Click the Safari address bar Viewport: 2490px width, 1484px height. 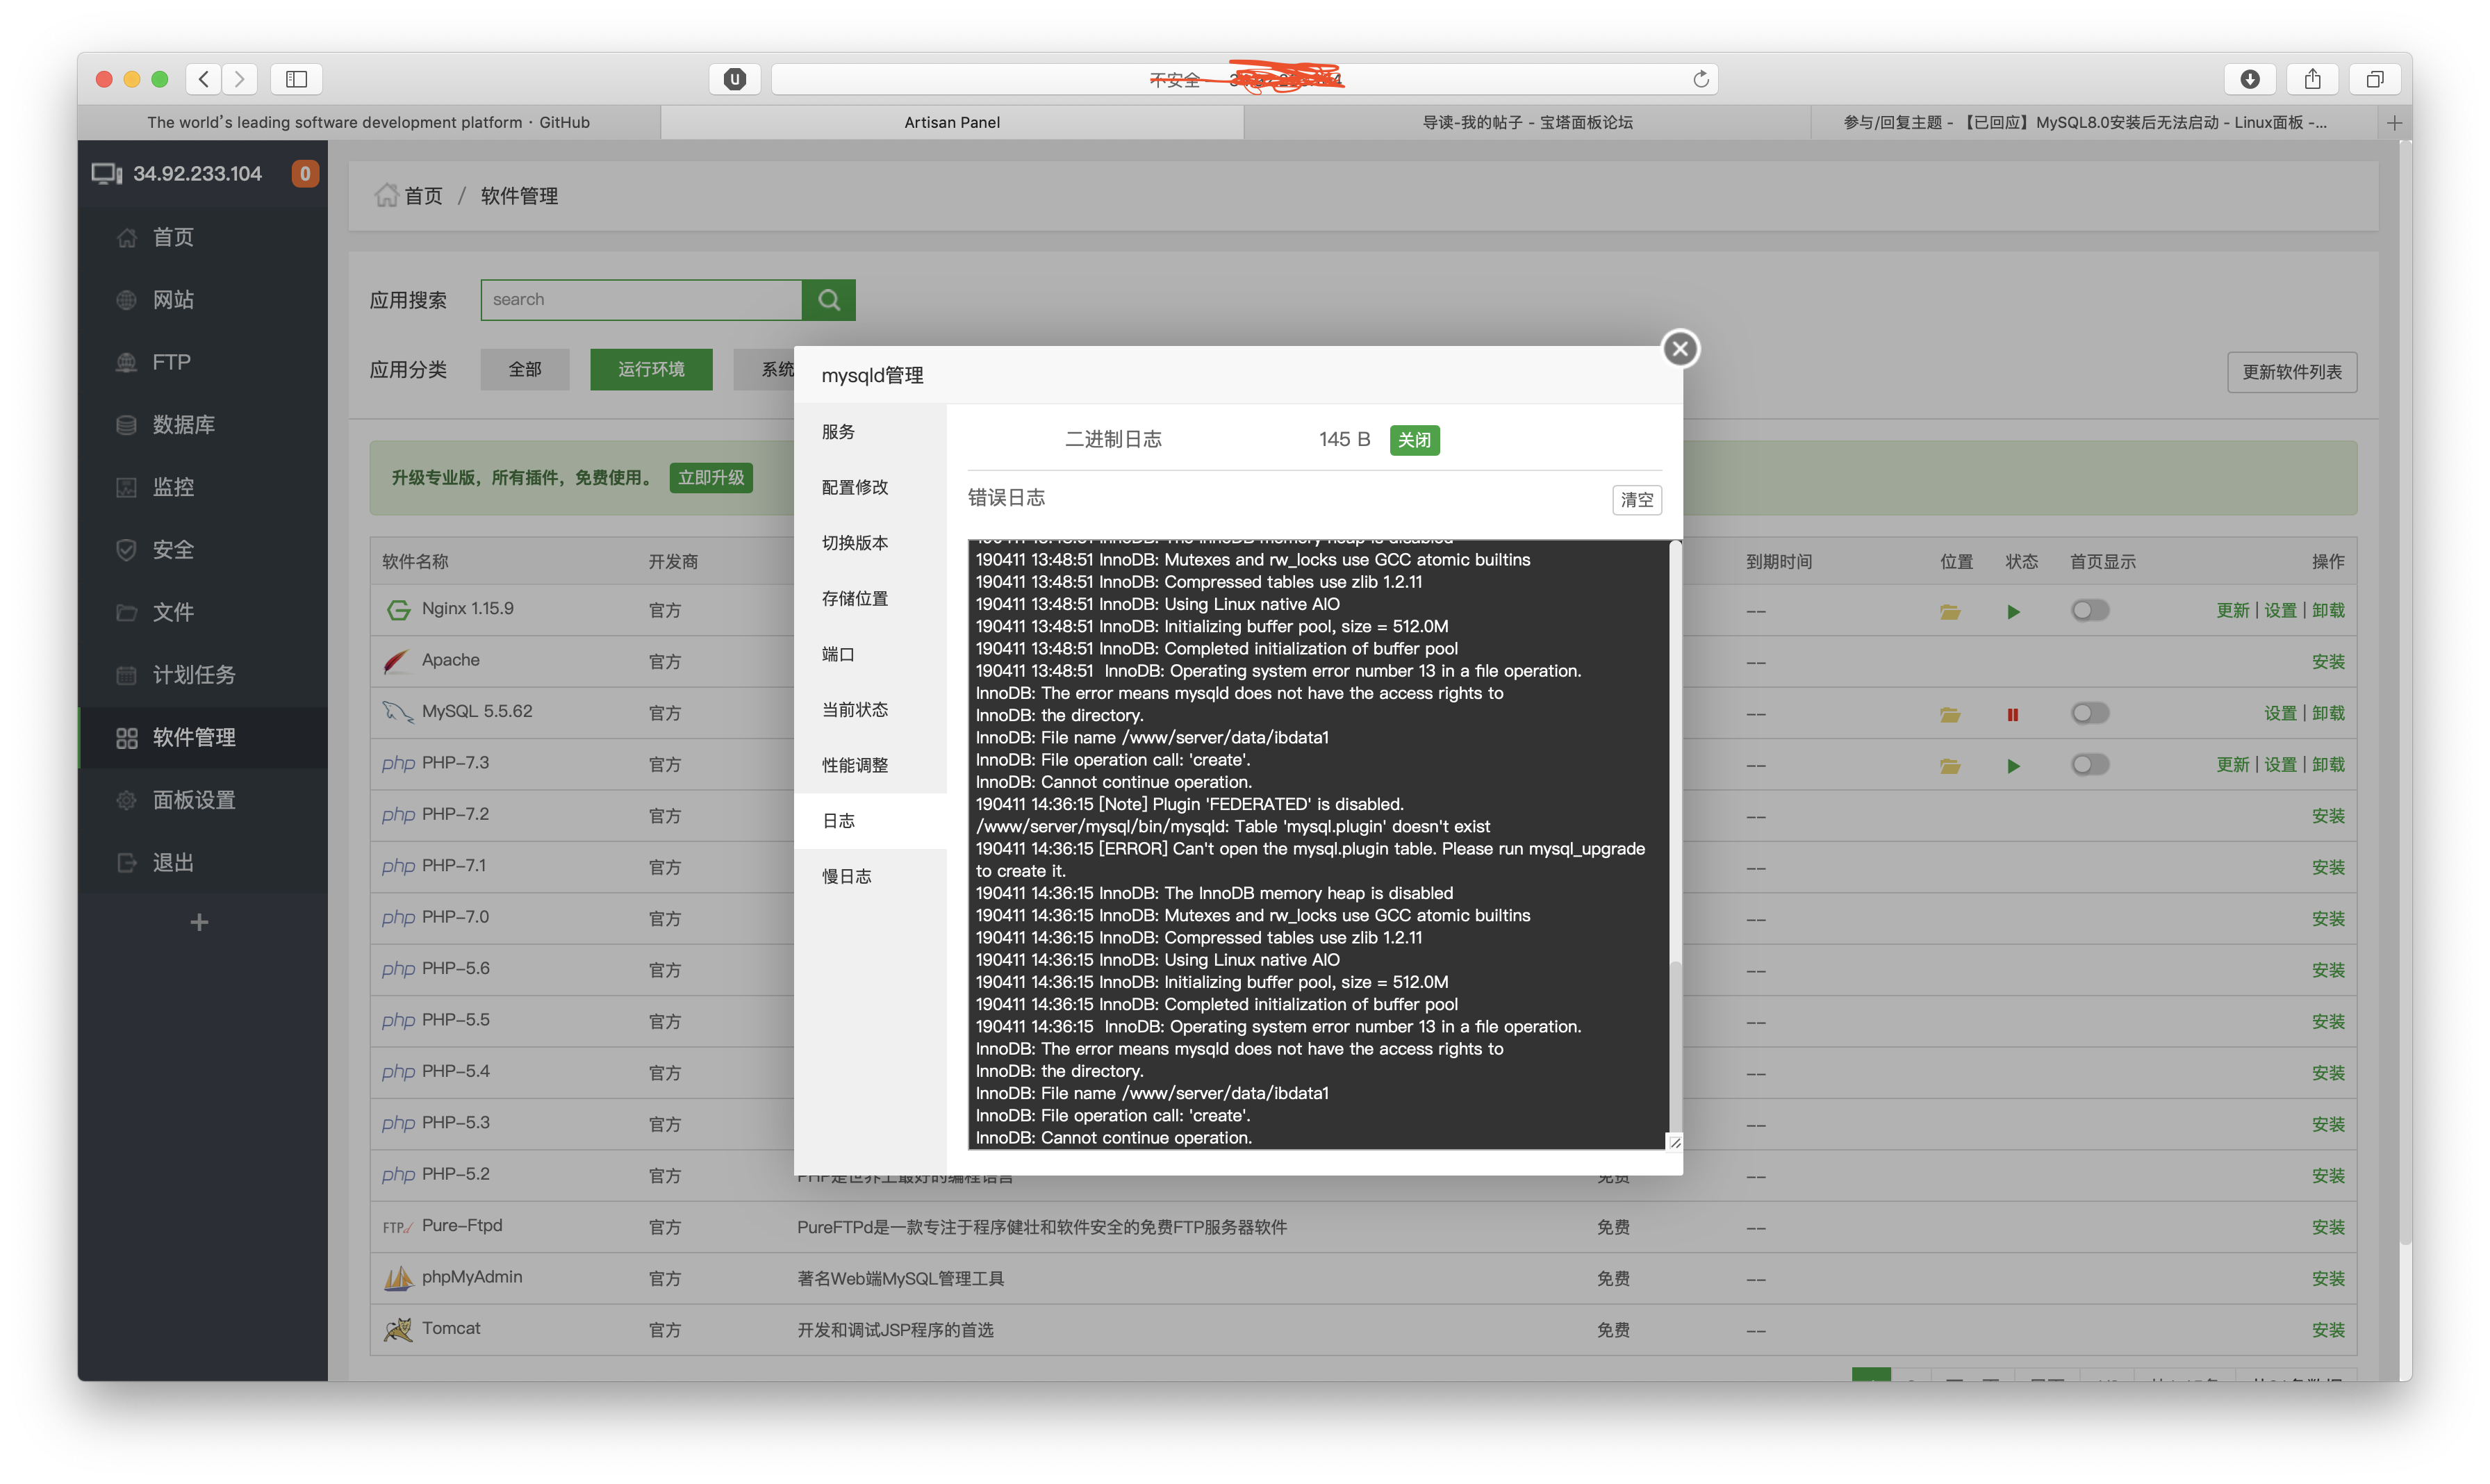[1244, 79]
